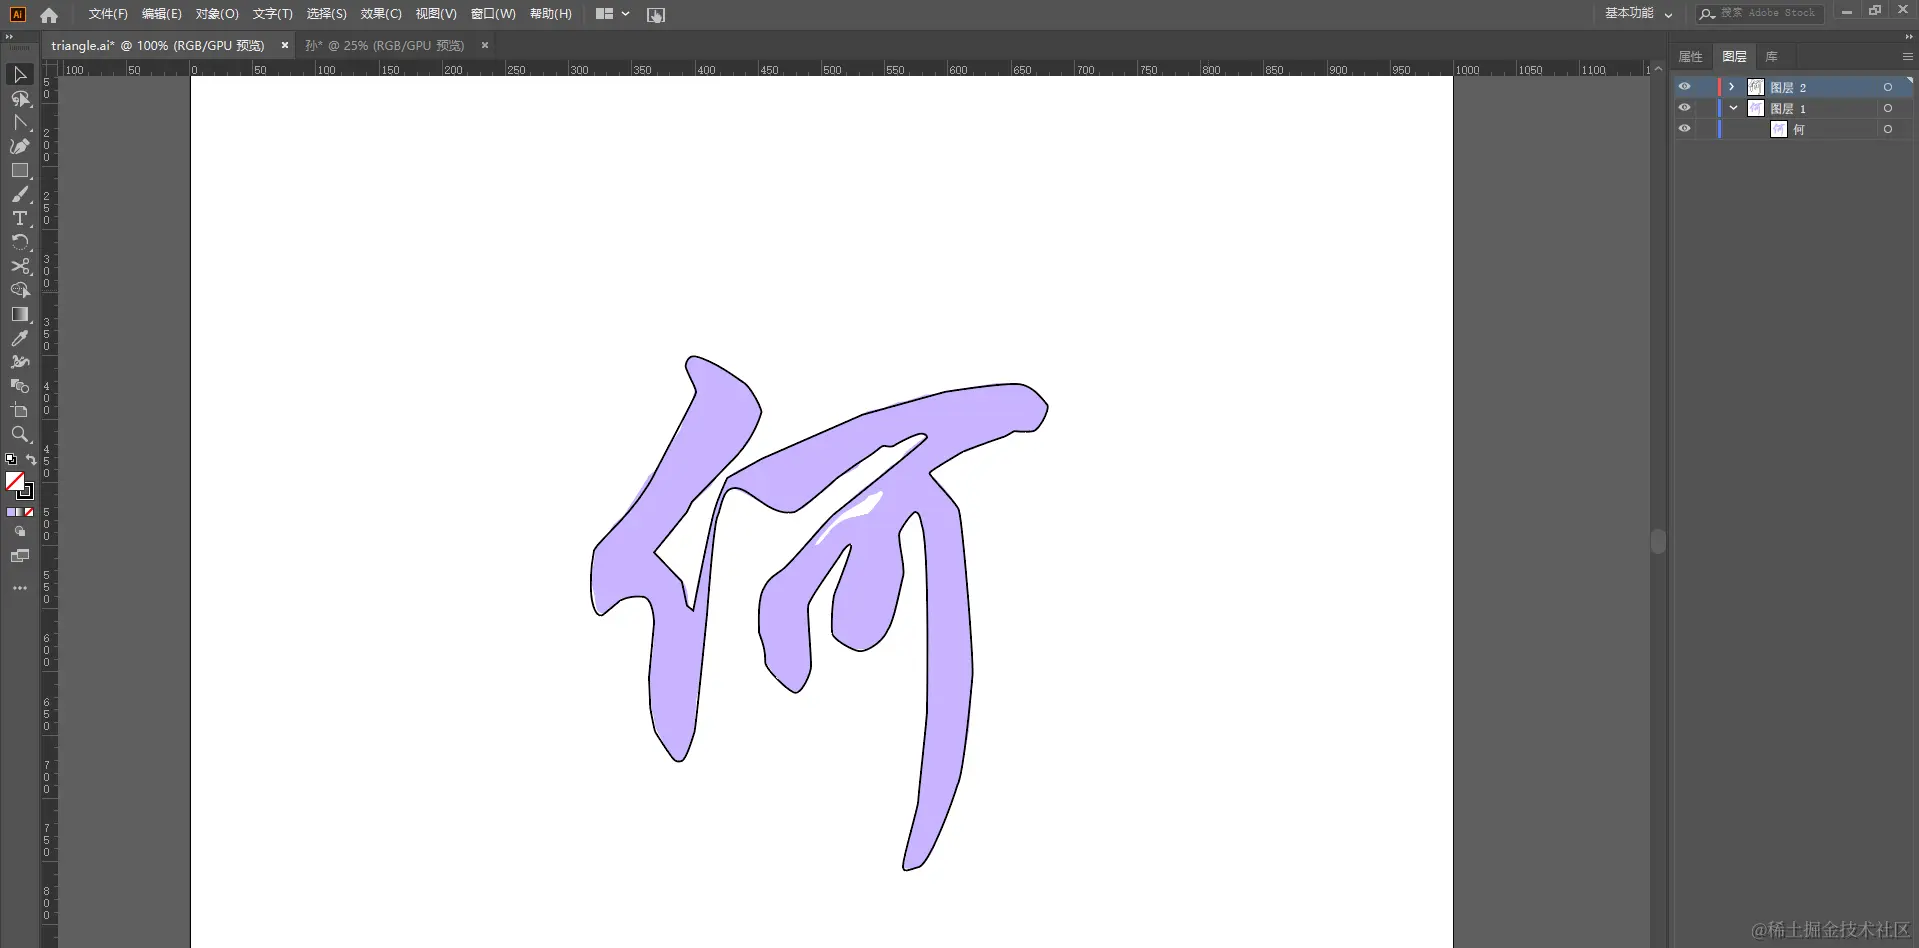Switch to the 孙 document tab
1919x948 pixels.
click(390, 45)
